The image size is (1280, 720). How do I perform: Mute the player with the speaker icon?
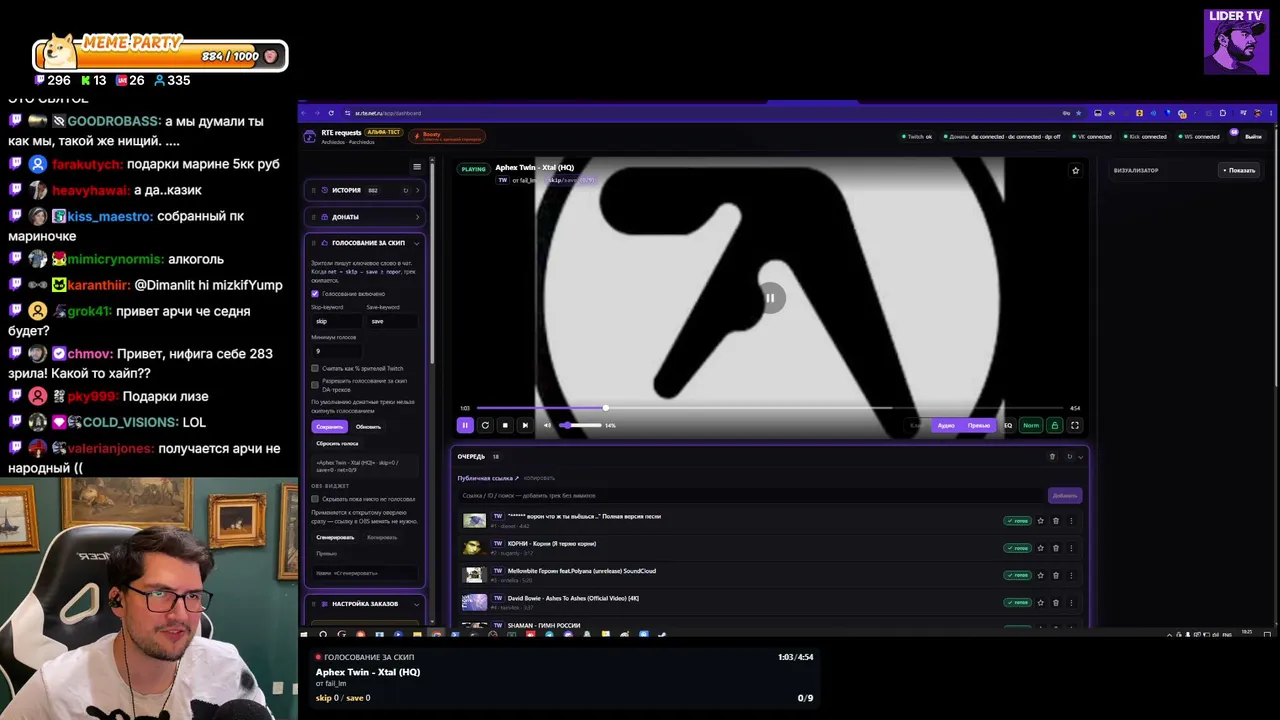tap(547, 425)
